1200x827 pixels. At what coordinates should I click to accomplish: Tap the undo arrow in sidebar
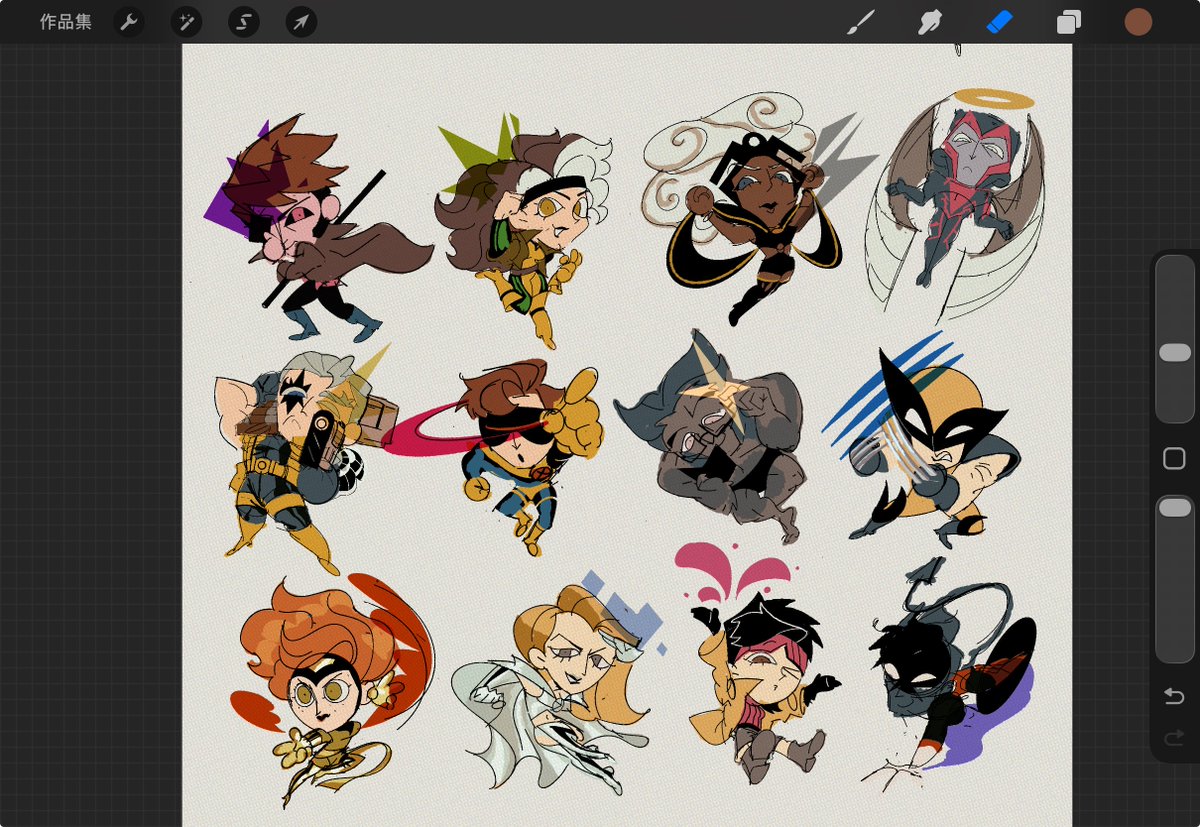pyautogui.click(x=1175, y=696)
